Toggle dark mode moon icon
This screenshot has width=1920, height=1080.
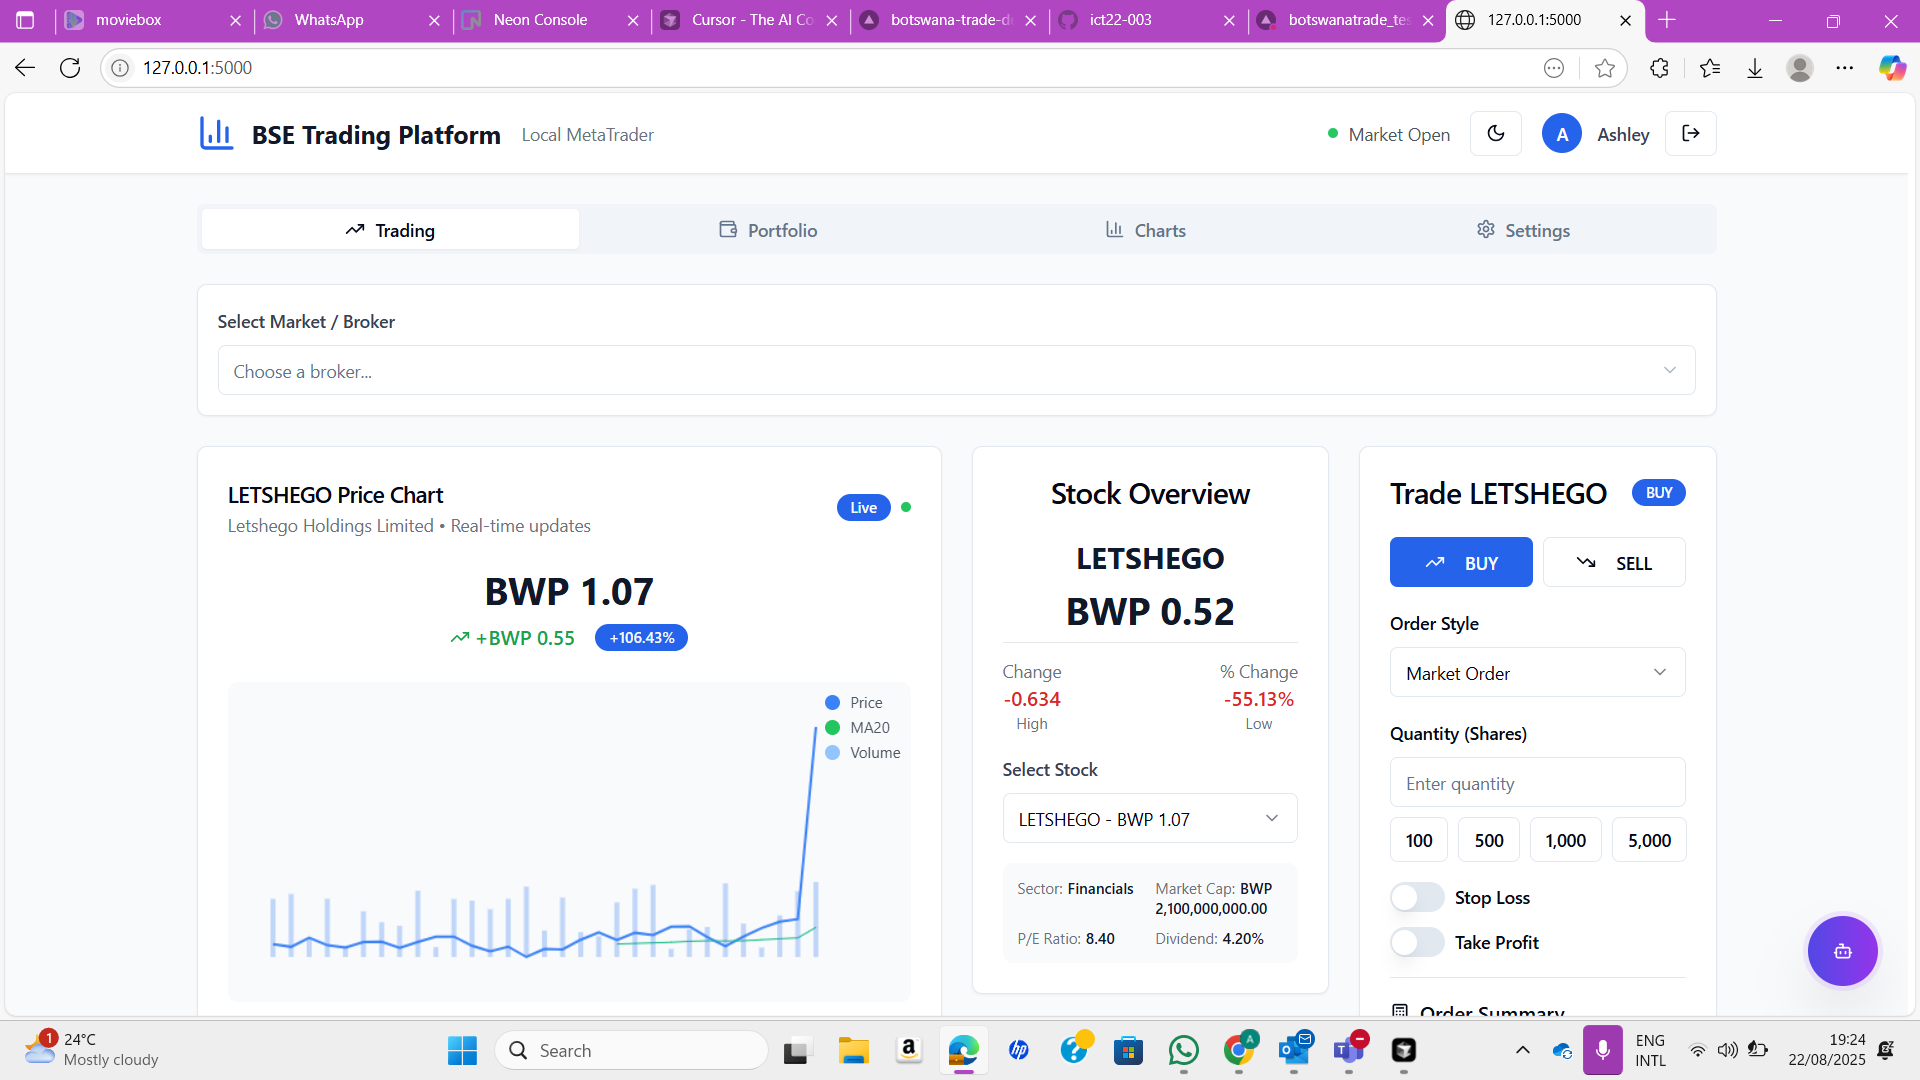[x=1496, y=134]
